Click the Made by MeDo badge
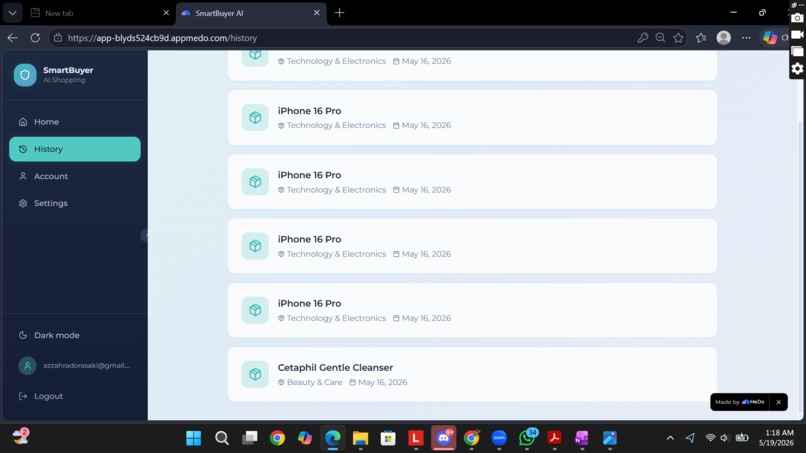The width and height of the screenshot is (806, 453). pos(740,402)
